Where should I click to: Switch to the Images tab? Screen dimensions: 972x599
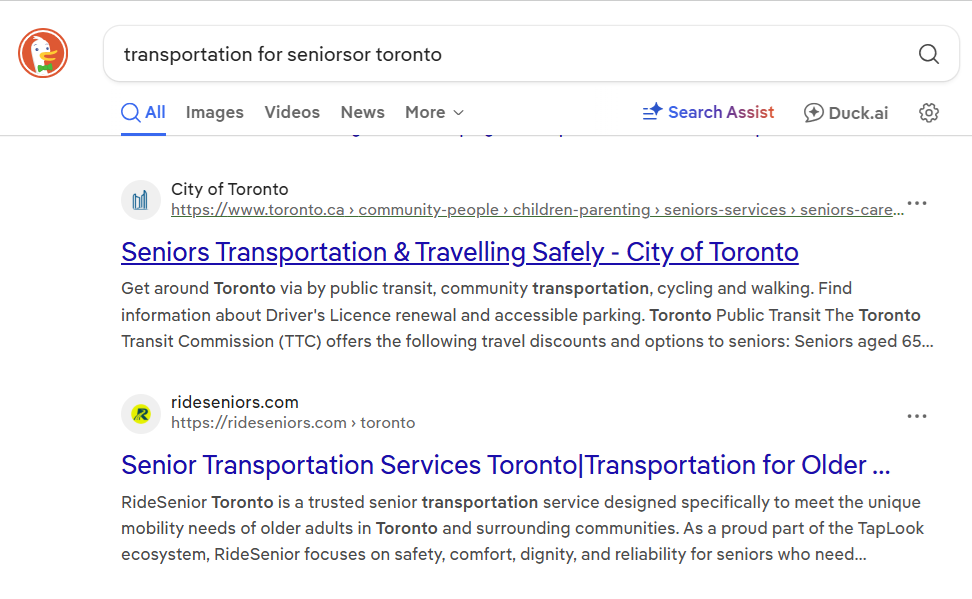(x=214, y=112)
